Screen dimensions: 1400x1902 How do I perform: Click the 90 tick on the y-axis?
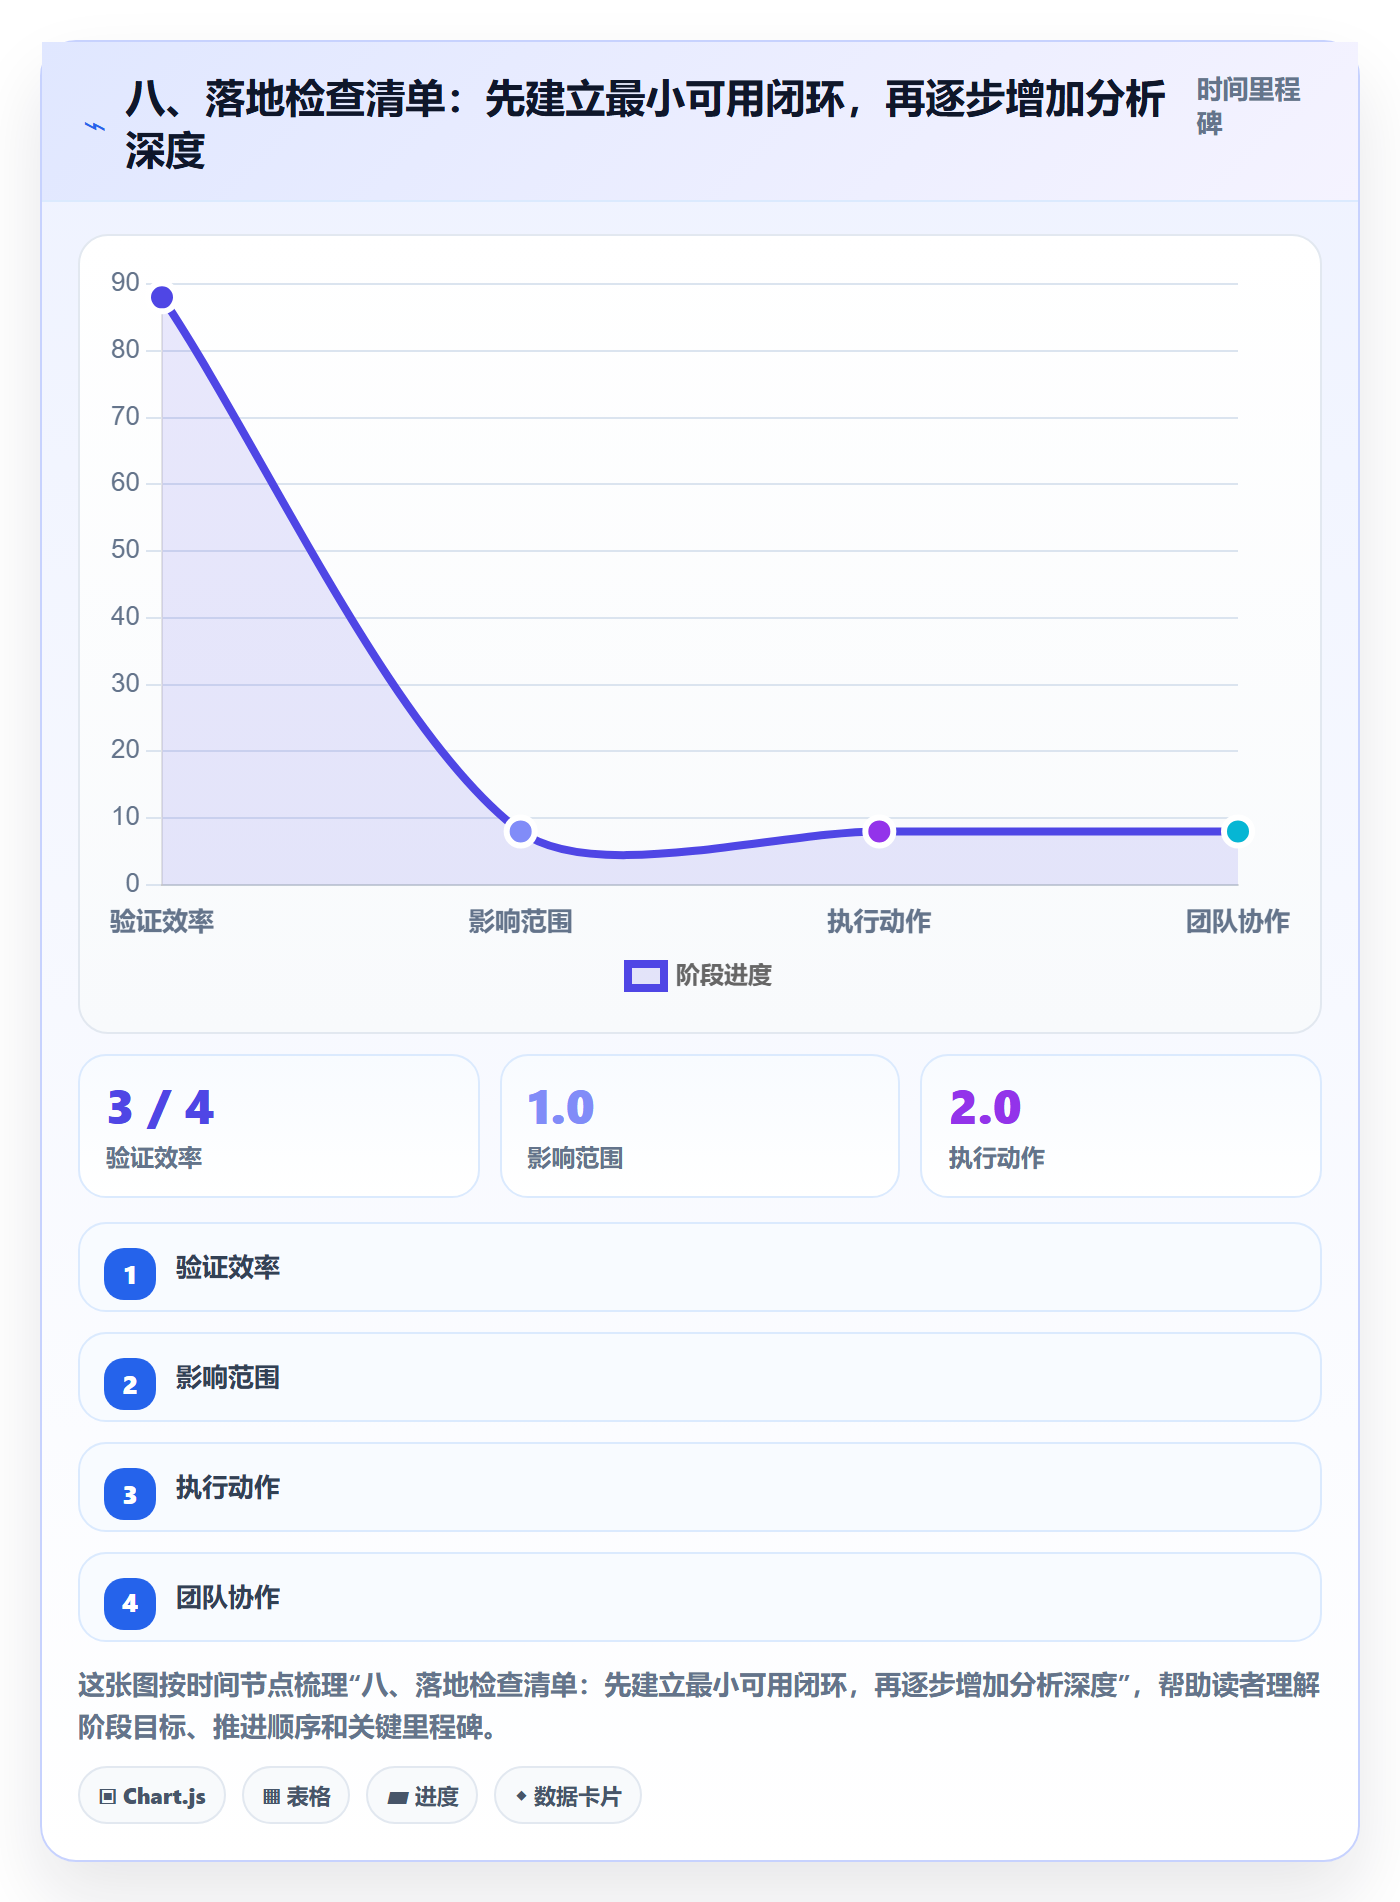pyautogui.click(x=125, y=283)
